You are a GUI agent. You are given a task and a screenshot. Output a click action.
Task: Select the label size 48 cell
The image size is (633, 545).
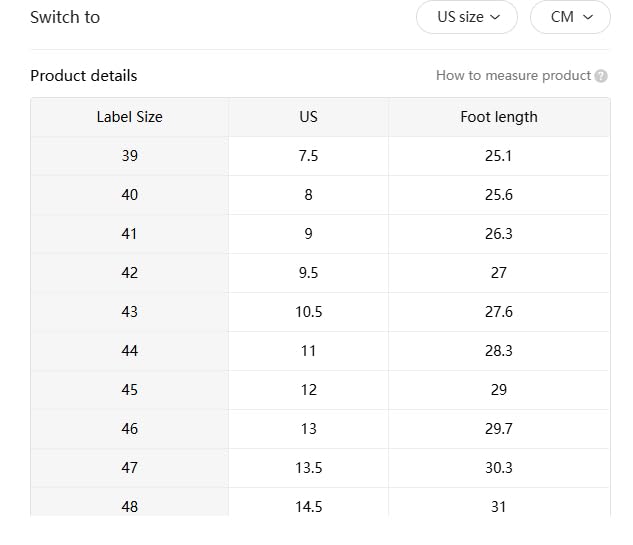(130, 506)
